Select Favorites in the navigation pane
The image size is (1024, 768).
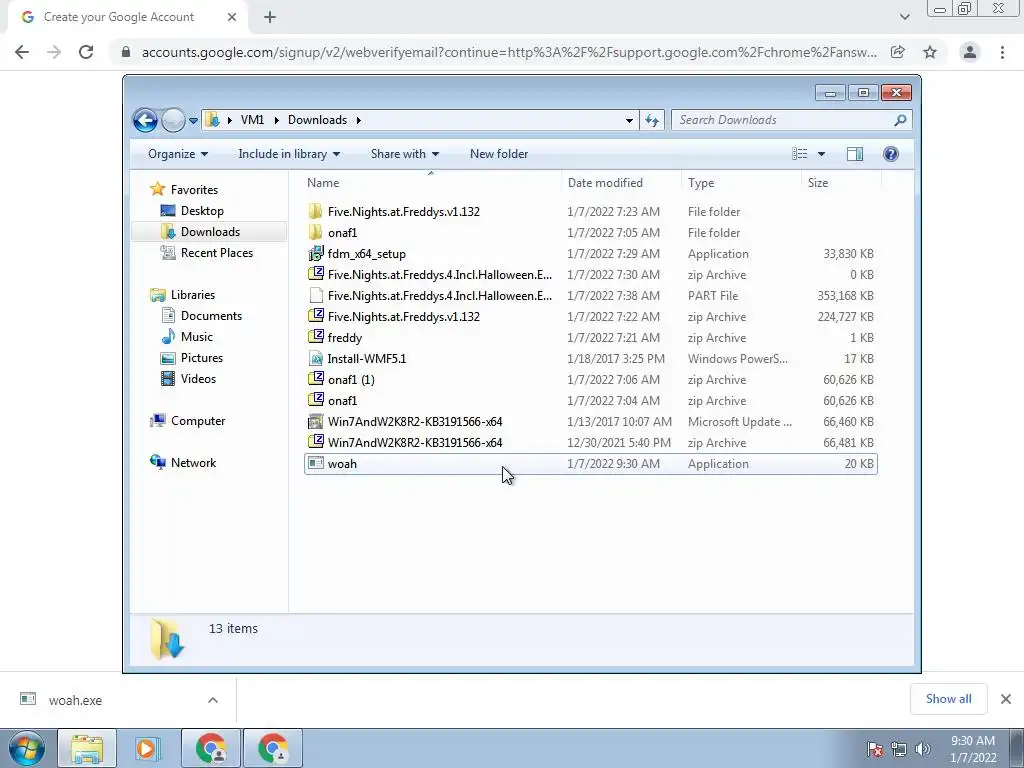[x=194, y=190]
